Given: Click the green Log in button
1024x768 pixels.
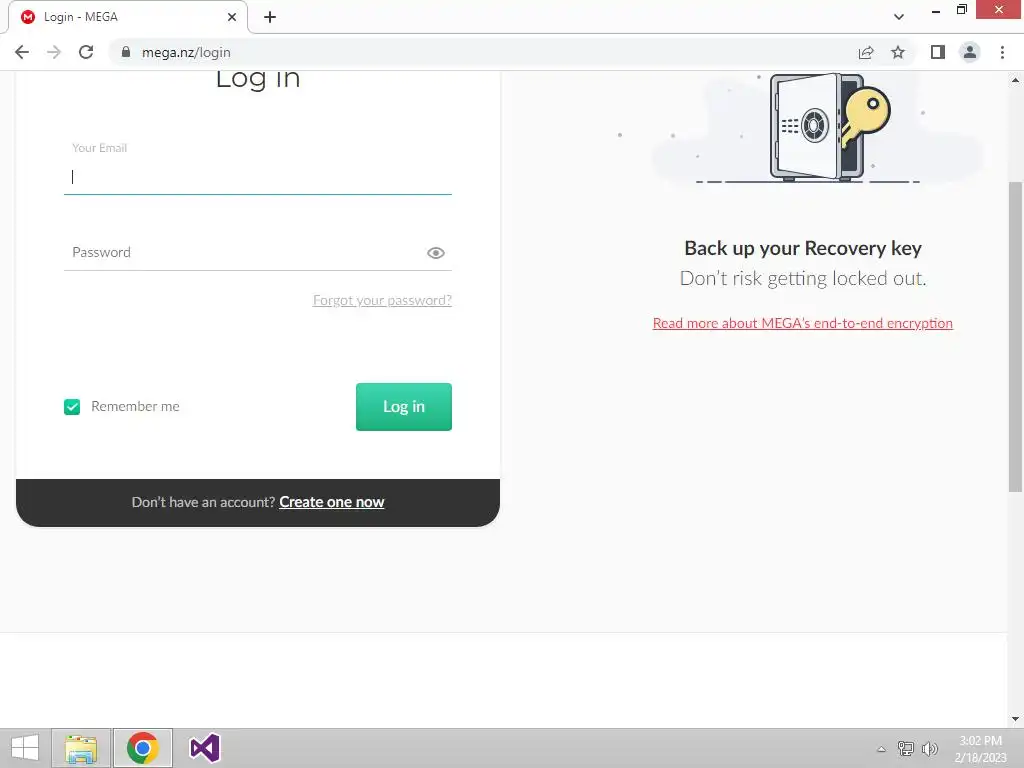Looking at the screenshot, I should (404, 407).
